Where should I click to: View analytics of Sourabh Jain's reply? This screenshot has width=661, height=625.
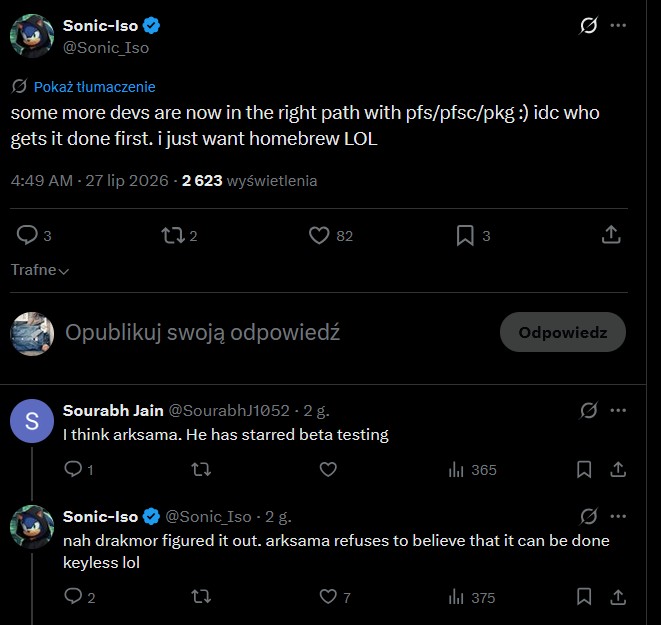(473, 469)
